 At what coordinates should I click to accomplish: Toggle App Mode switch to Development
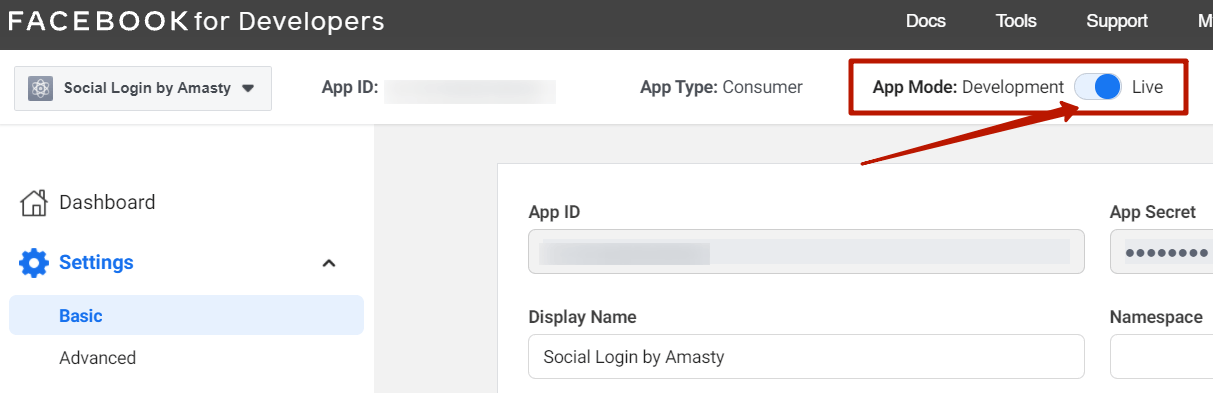1098,87
